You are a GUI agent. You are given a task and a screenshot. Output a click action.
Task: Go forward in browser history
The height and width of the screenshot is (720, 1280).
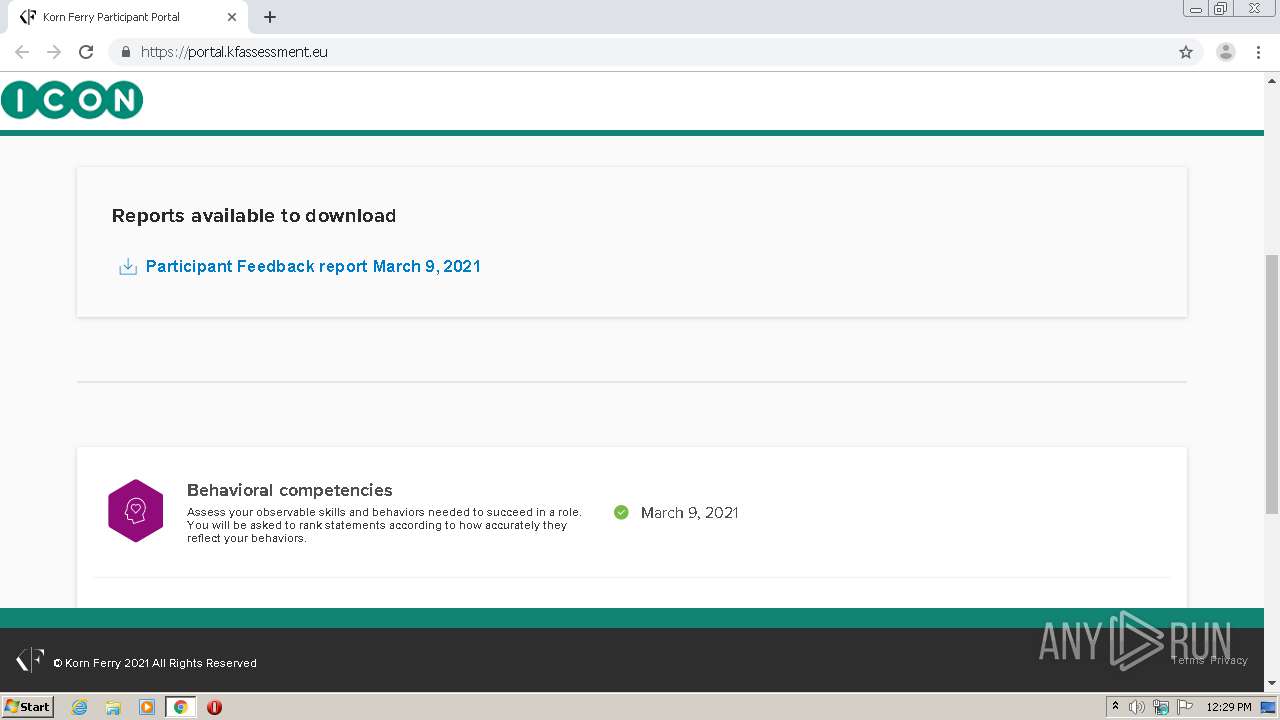point(54,52)
